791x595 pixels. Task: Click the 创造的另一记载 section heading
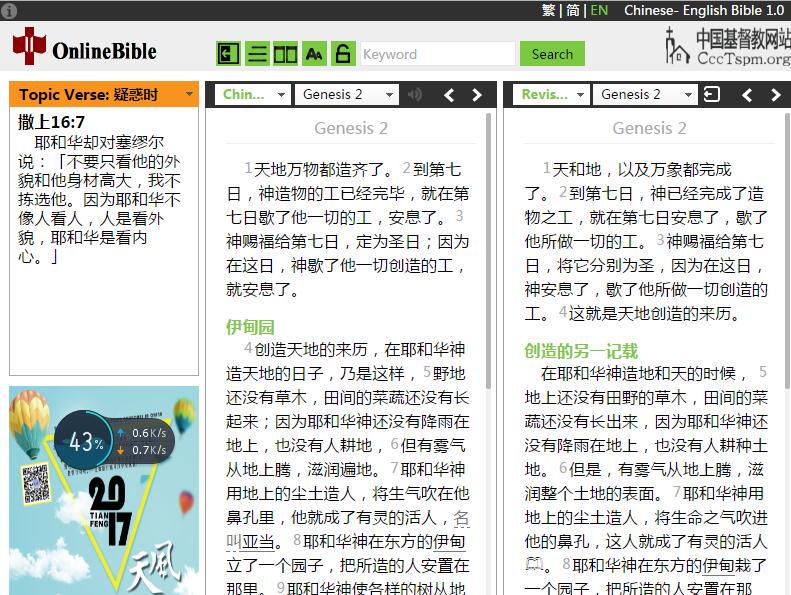click(x=581, y=351)
